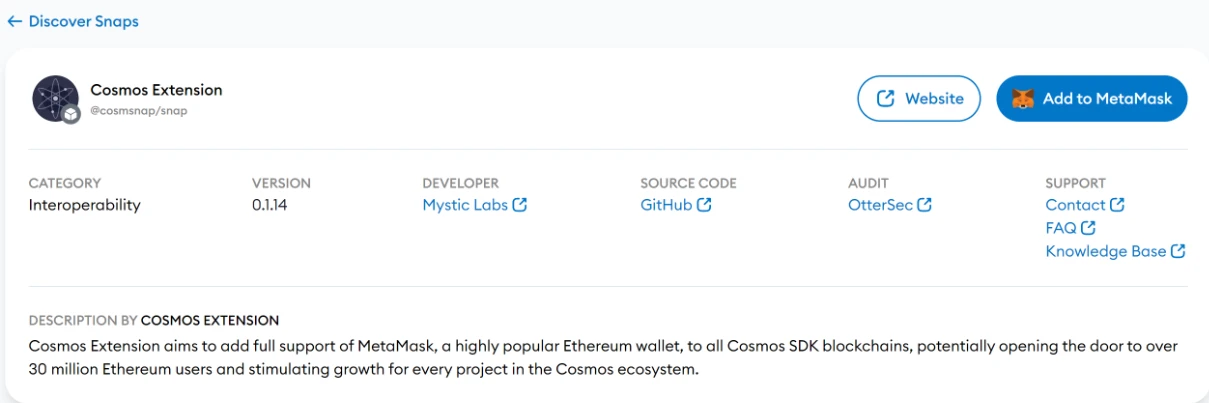
Task: Open the Mystic Labs developer link
Action: pyautogui.click(x=465, y=205)
